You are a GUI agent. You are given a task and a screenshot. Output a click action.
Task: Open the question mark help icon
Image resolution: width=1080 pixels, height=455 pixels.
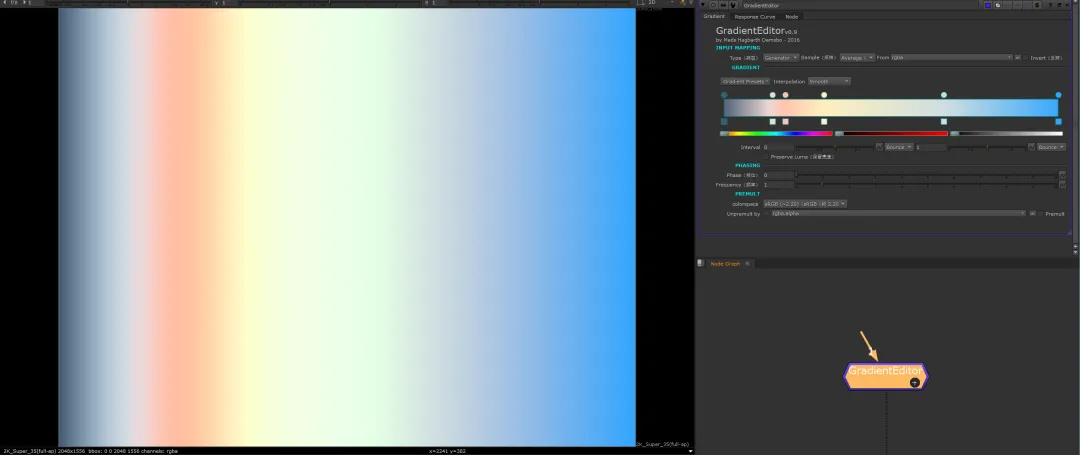1050,5
